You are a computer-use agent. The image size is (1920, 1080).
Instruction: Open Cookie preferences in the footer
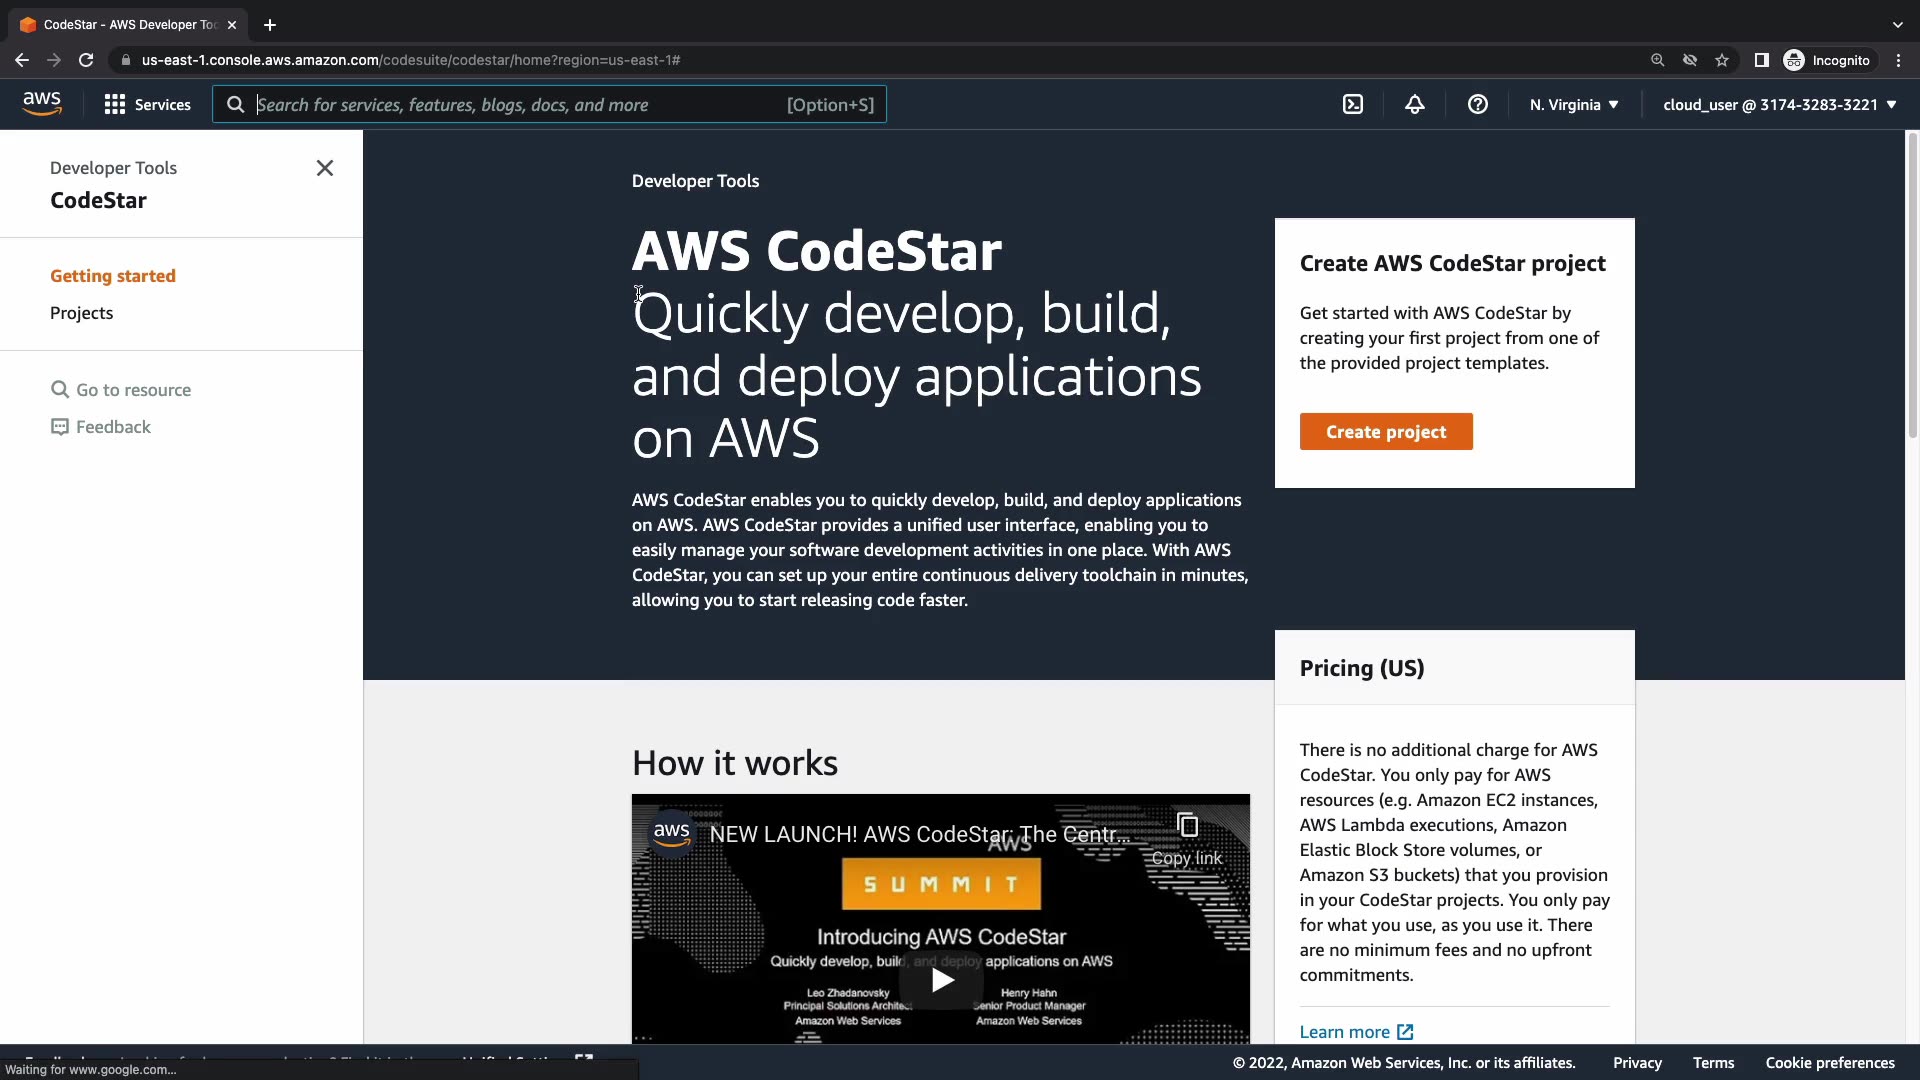coord(1829,1063)
